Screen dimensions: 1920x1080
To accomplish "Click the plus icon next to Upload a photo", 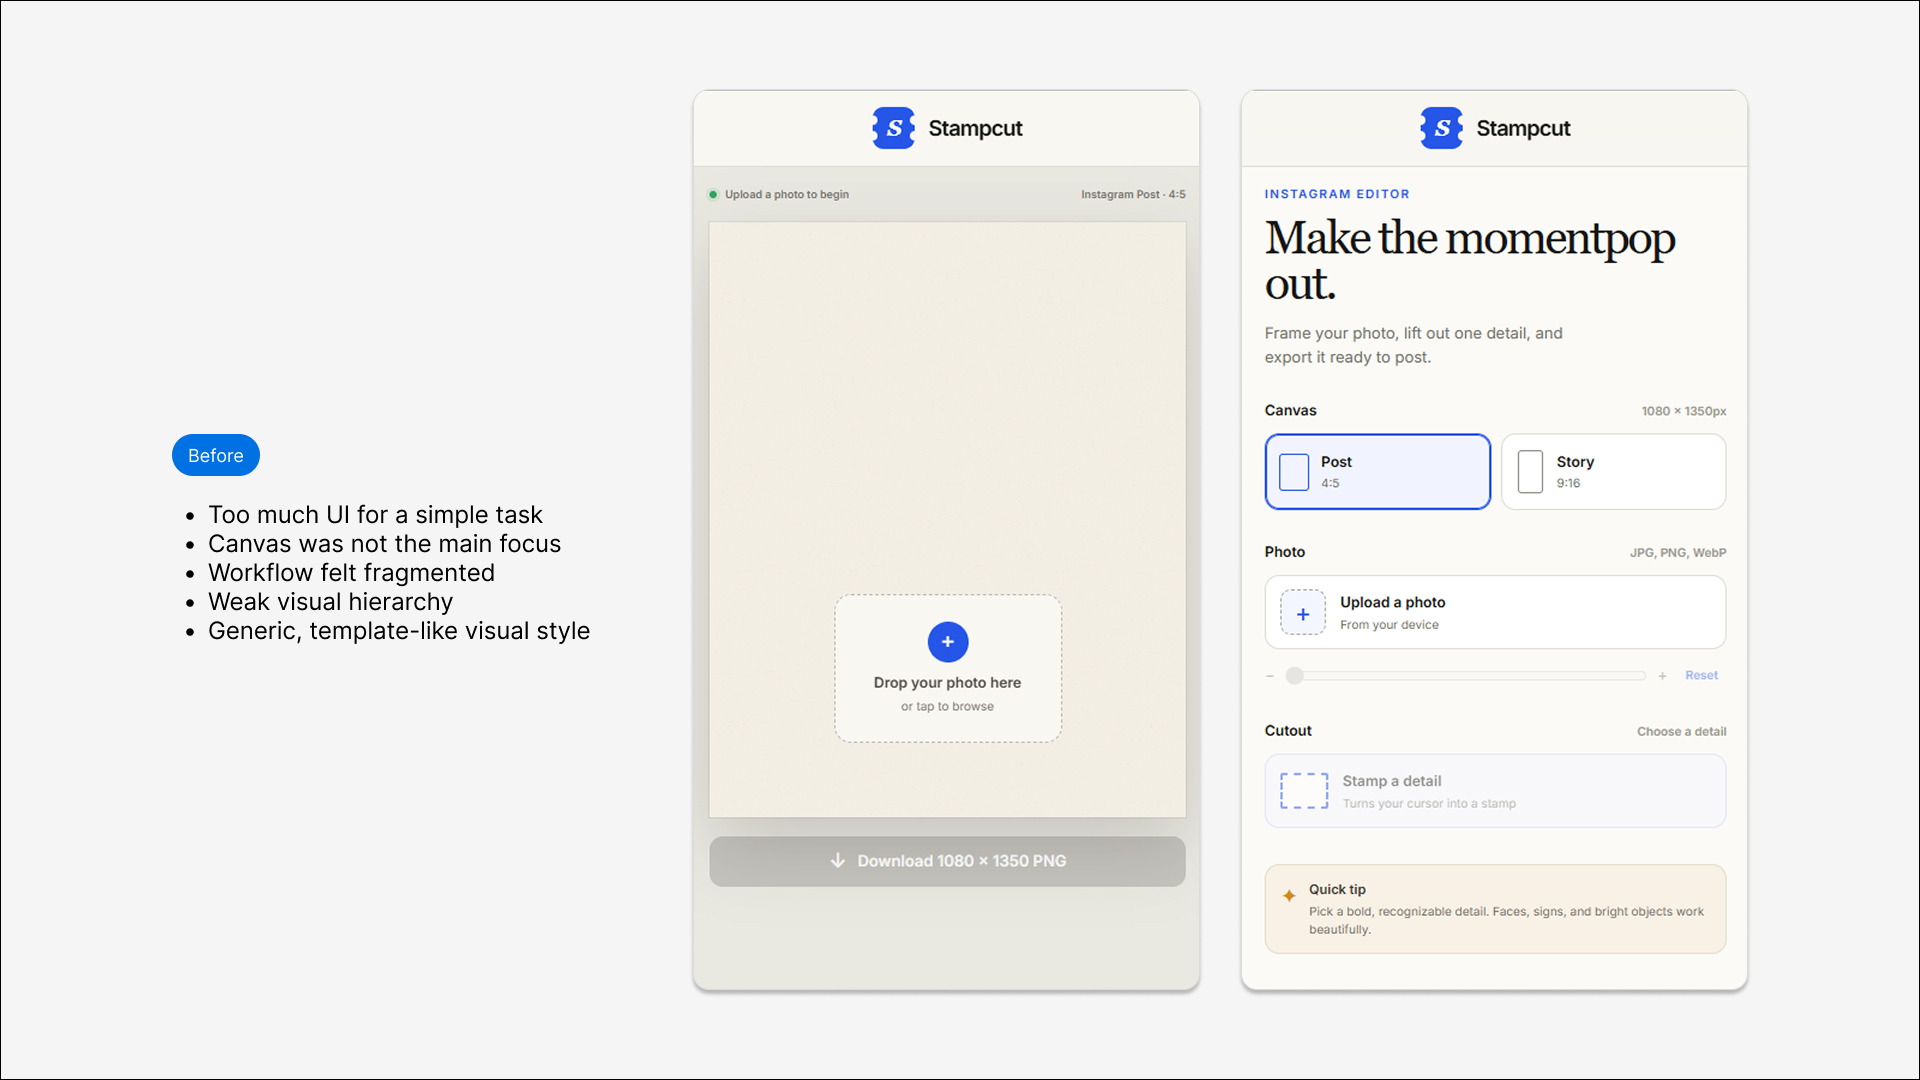I will [x=1303, y=614].
